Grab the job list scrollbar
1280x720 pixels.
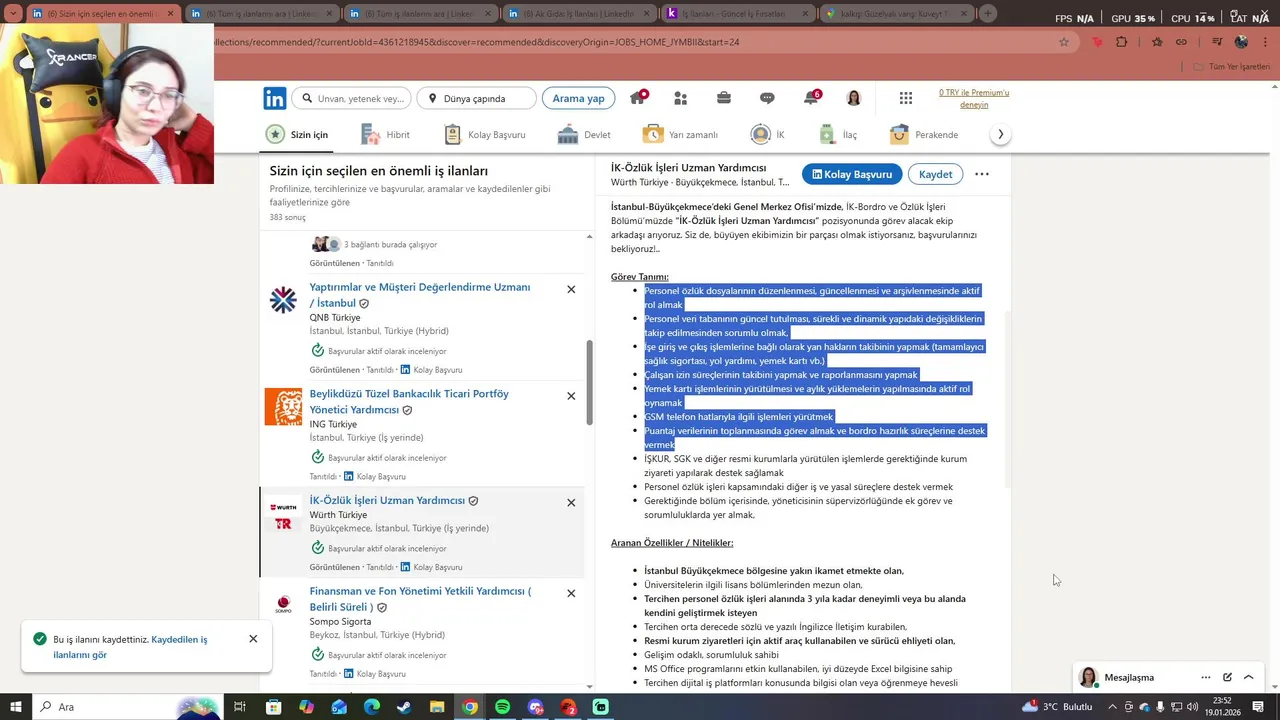[589, 382]
